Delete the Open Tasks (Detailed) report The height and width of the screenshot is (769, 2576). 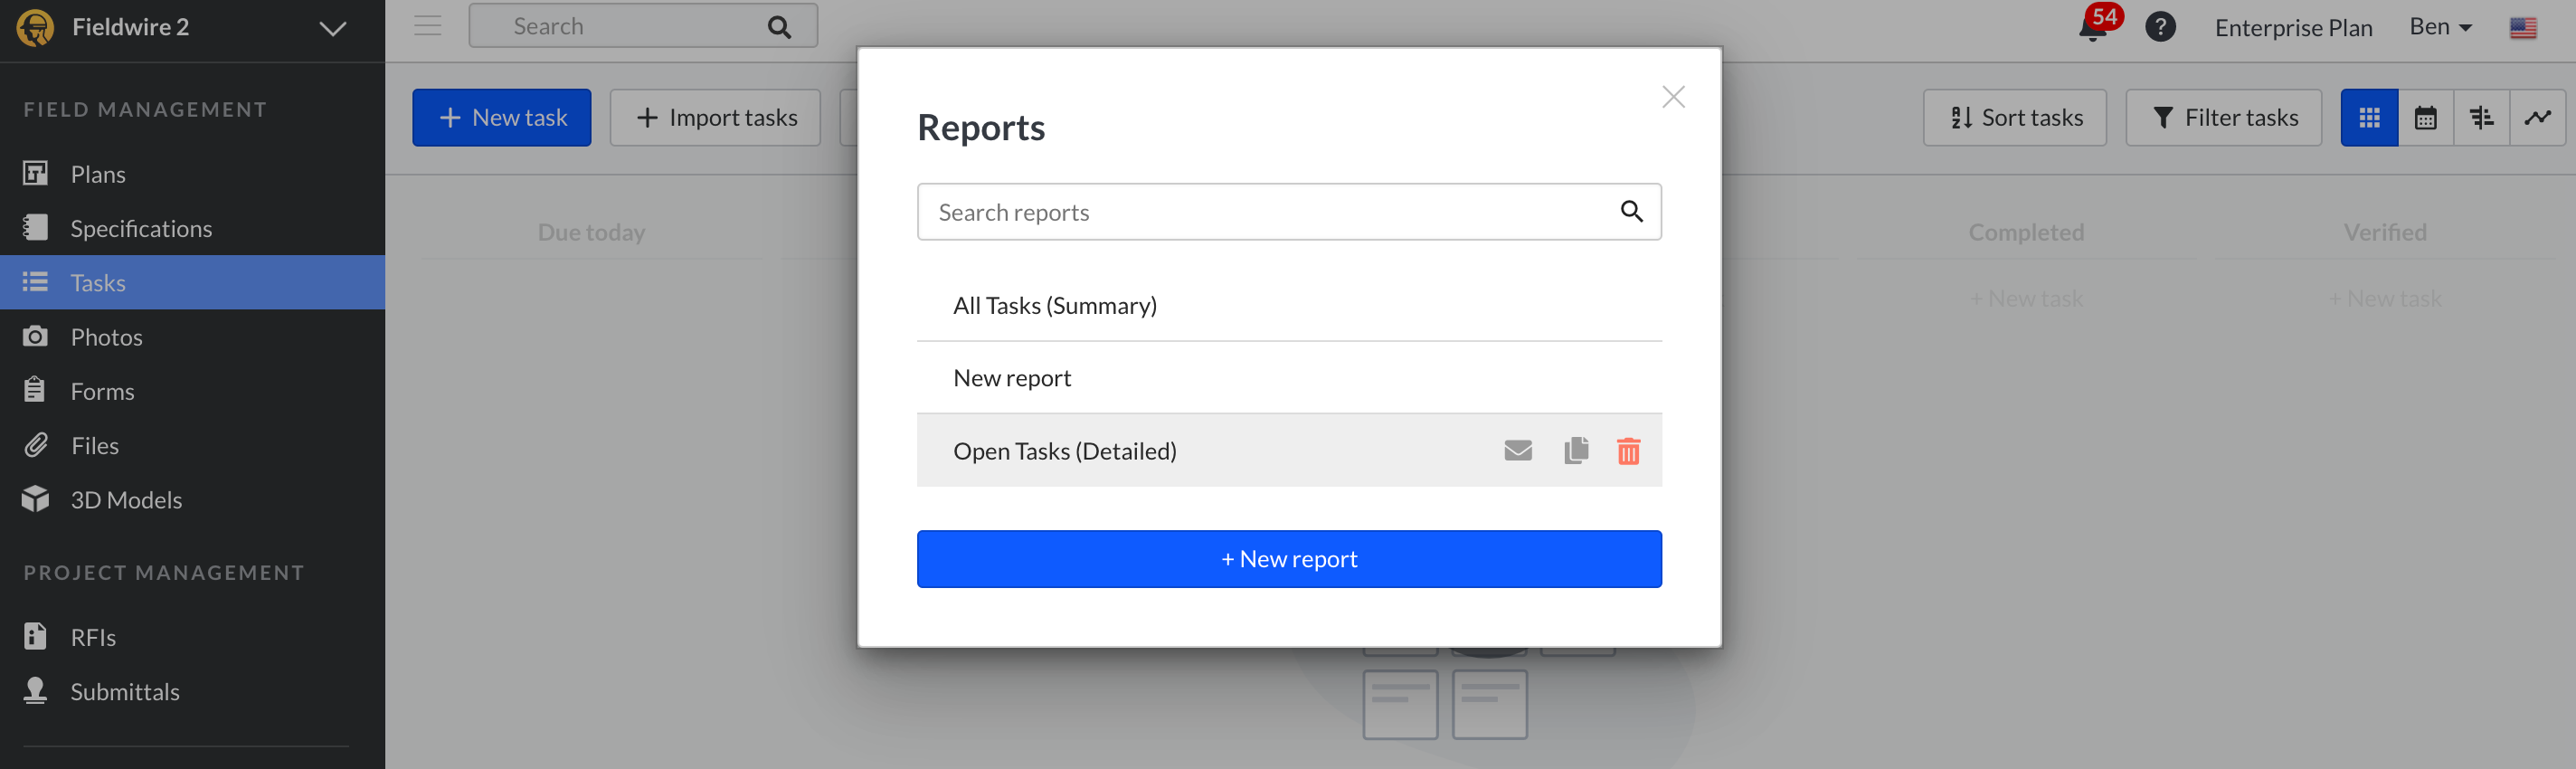(1628, 451)
